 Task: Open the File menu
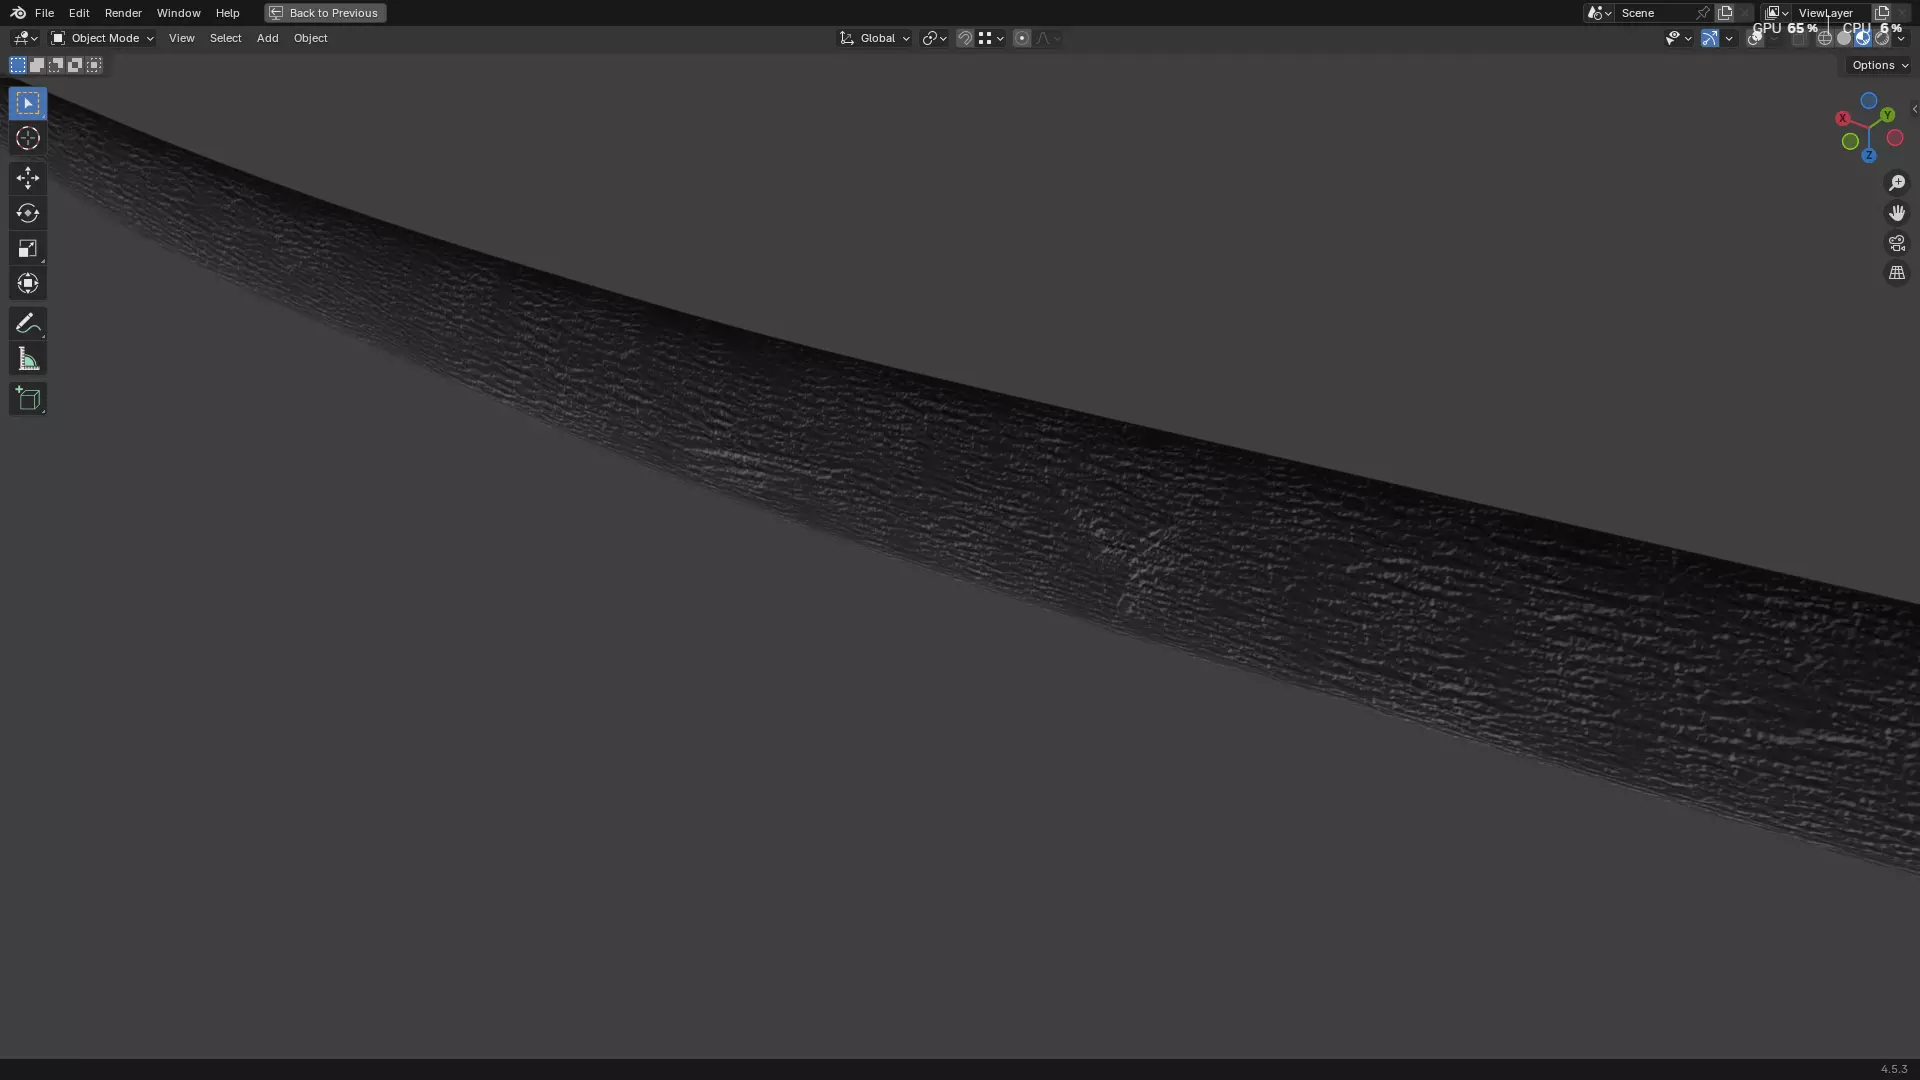coord(44,13)
